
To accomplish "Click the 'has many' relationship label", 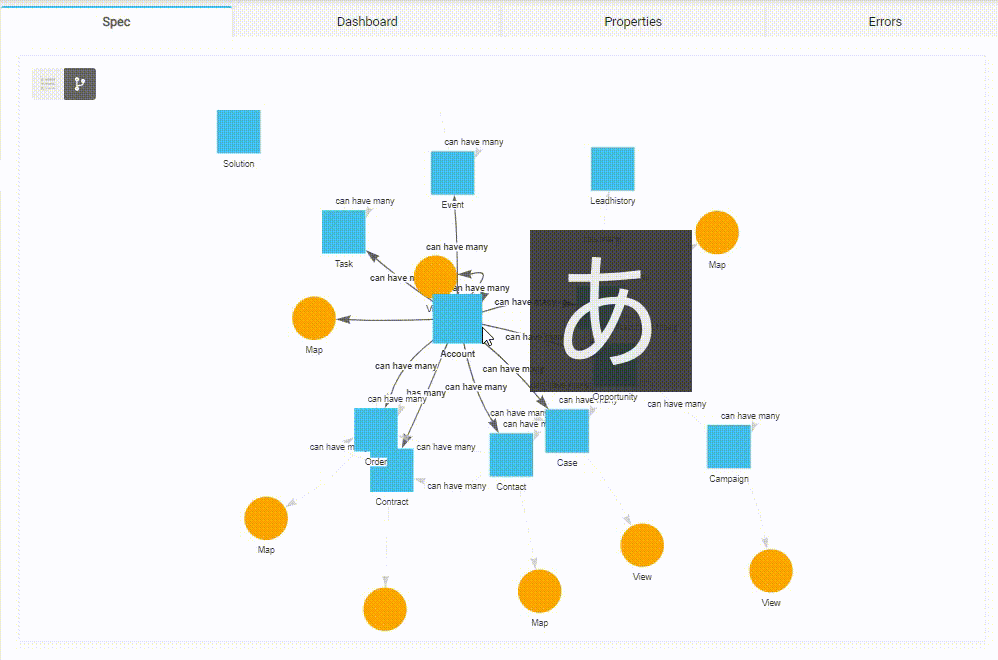I will (x=426, y=393).
